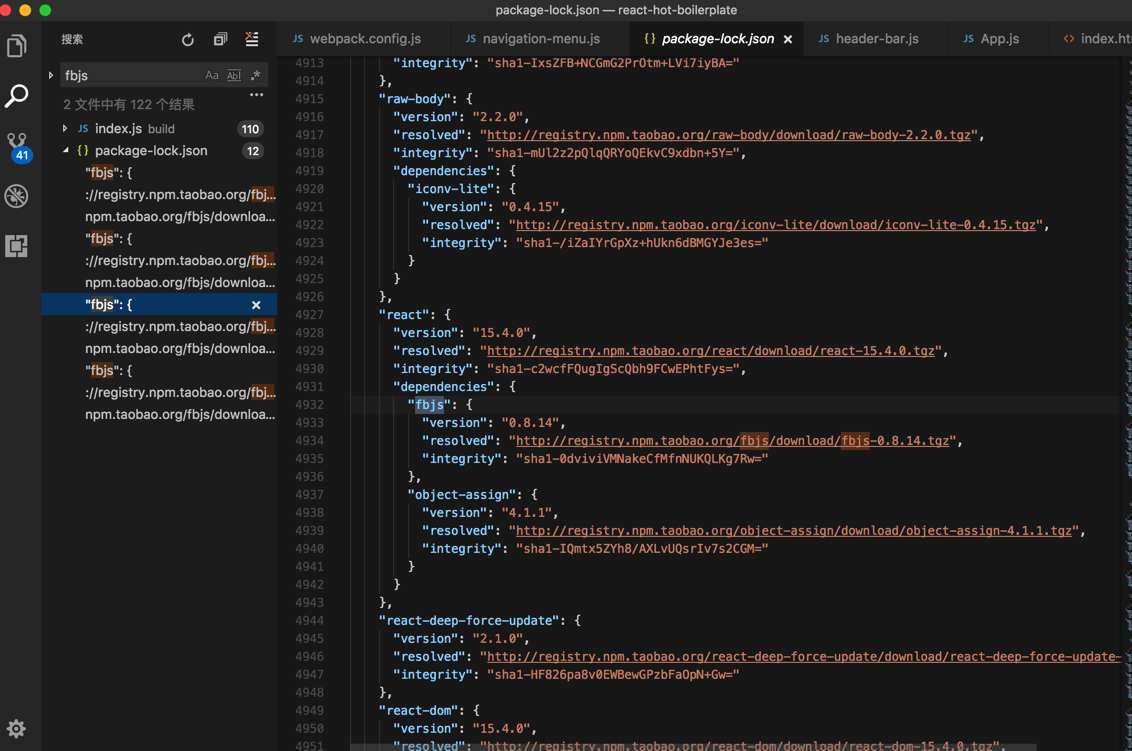Refresh the search results
1132x751 pixels.
(x=188, y=40)
